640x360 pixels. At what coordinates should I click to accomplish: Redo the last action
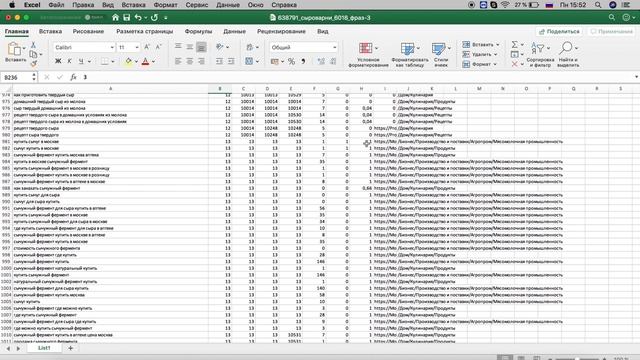pyautogui.click(x=154, y=18)
